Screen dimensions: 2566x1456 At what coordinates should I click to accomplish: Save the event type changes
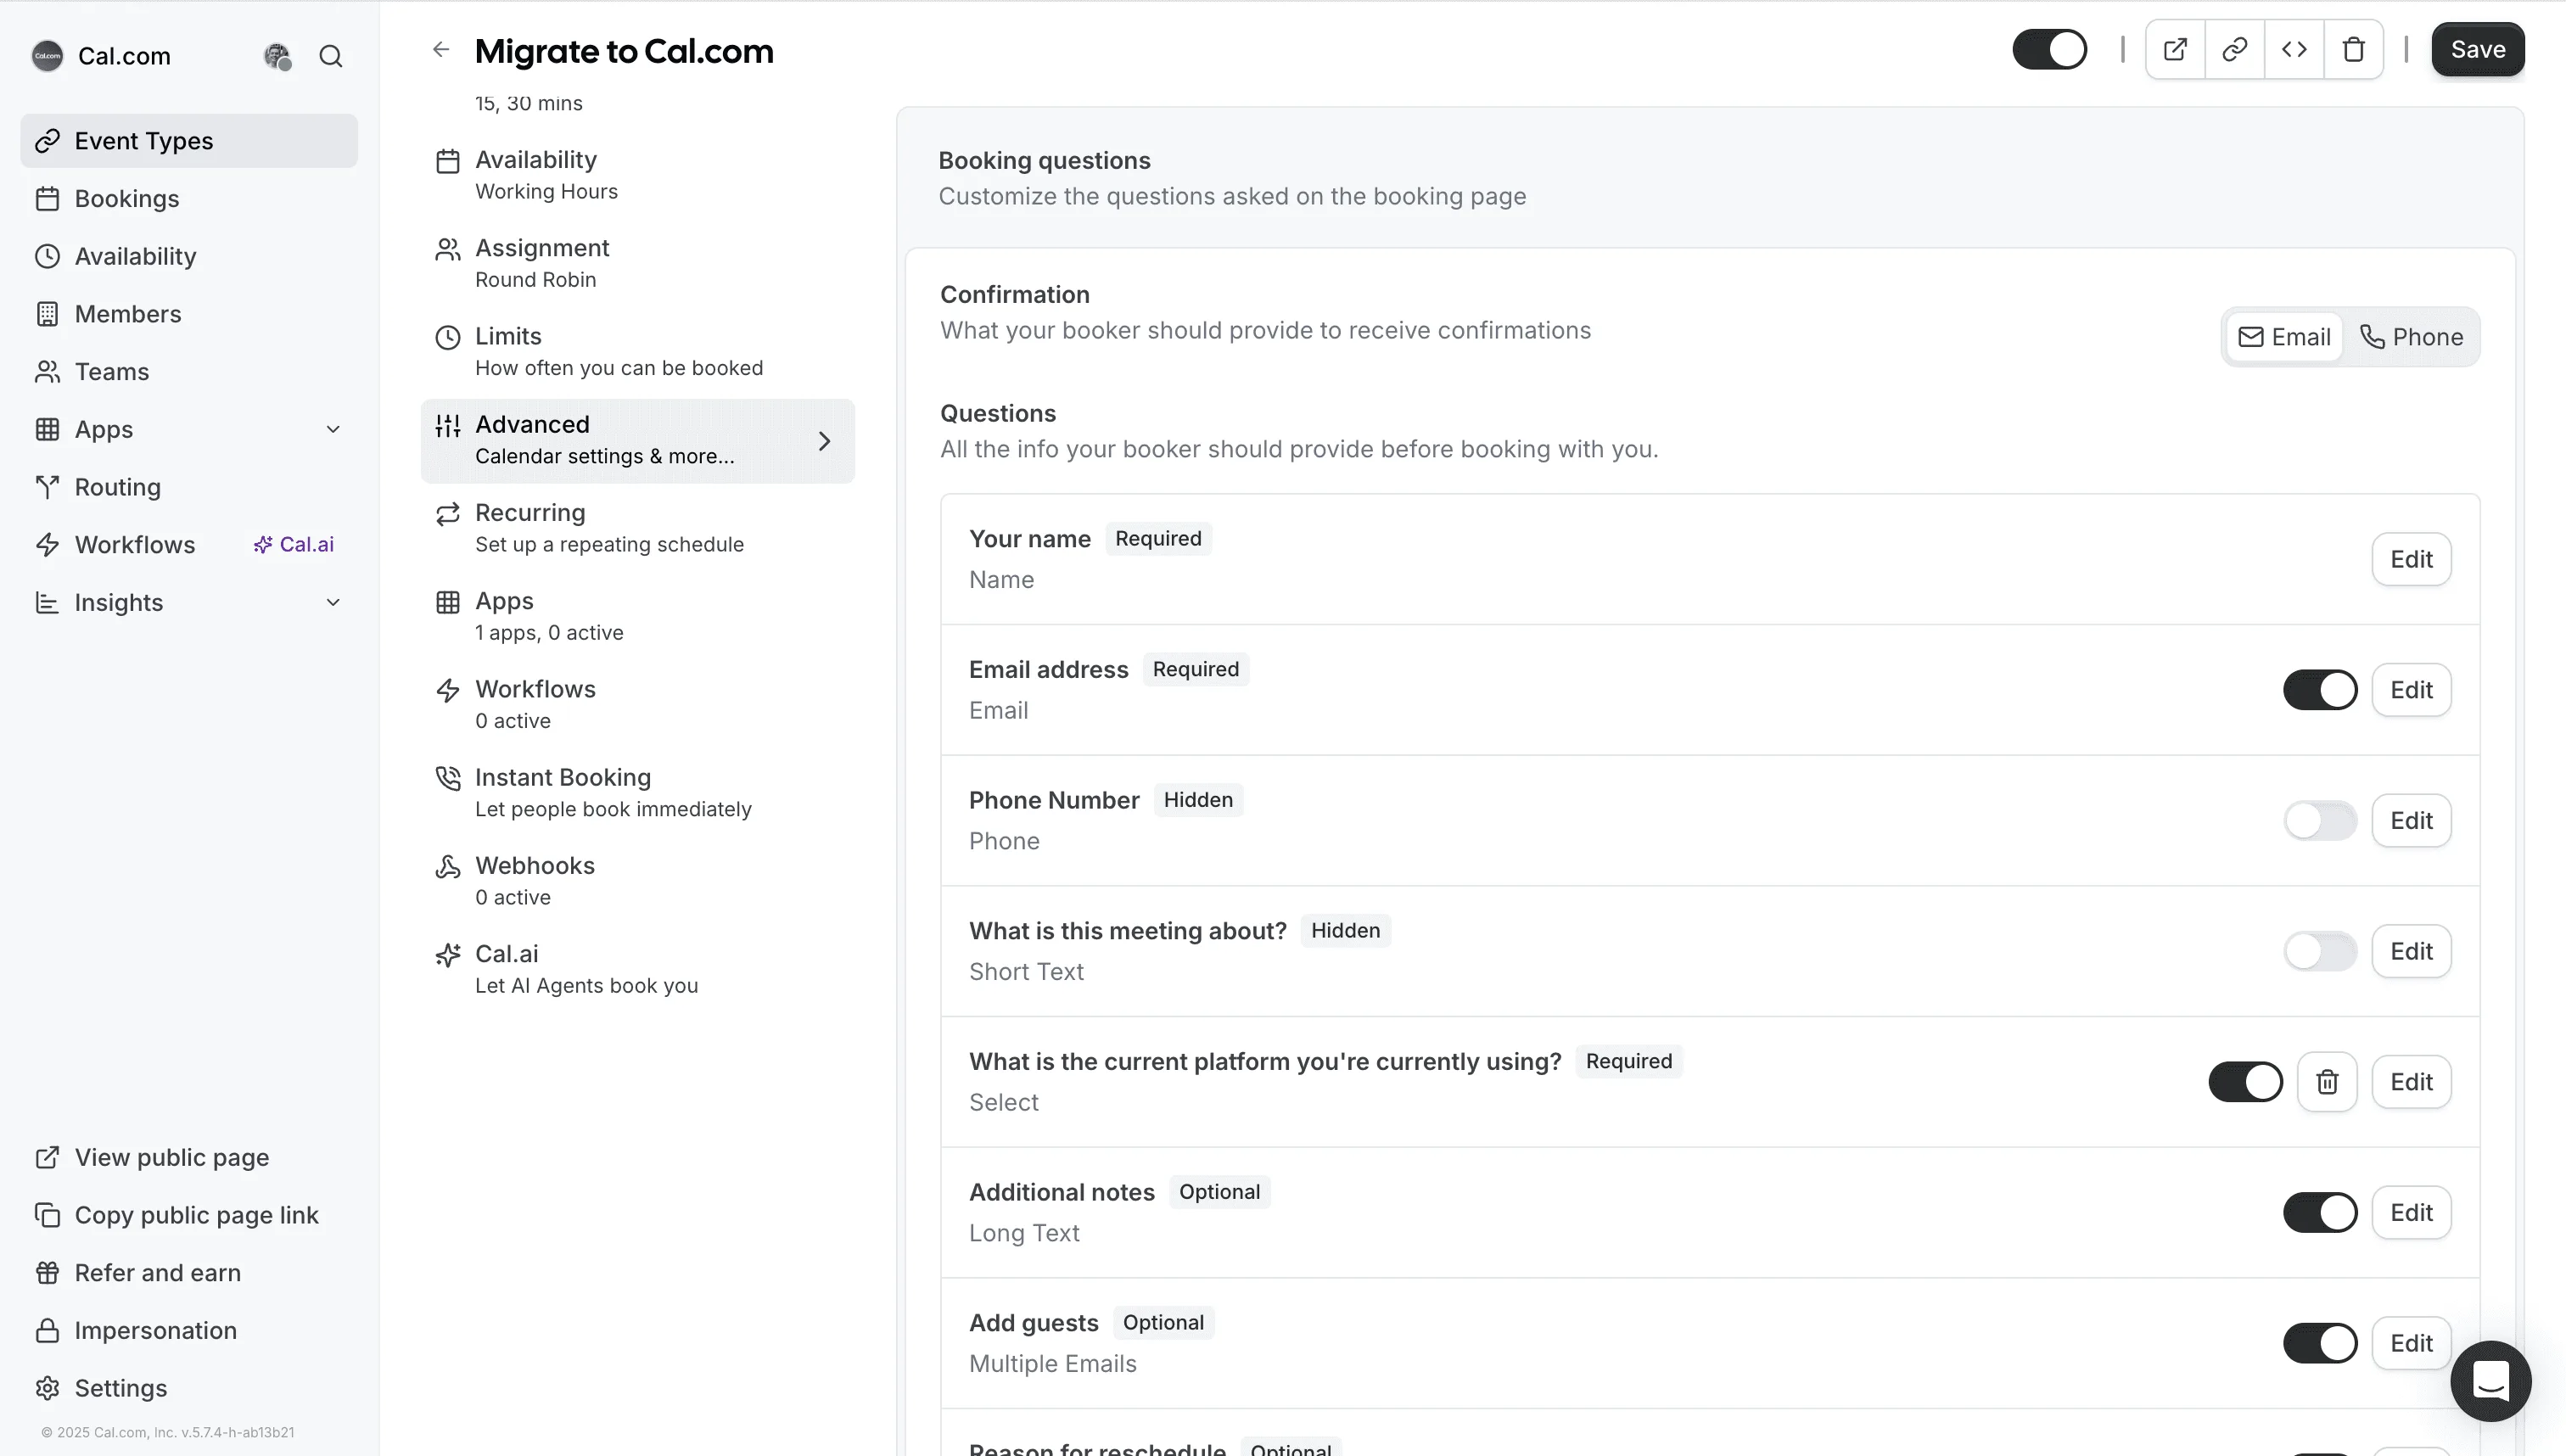pyautogui.click(x=2477, y=49)
